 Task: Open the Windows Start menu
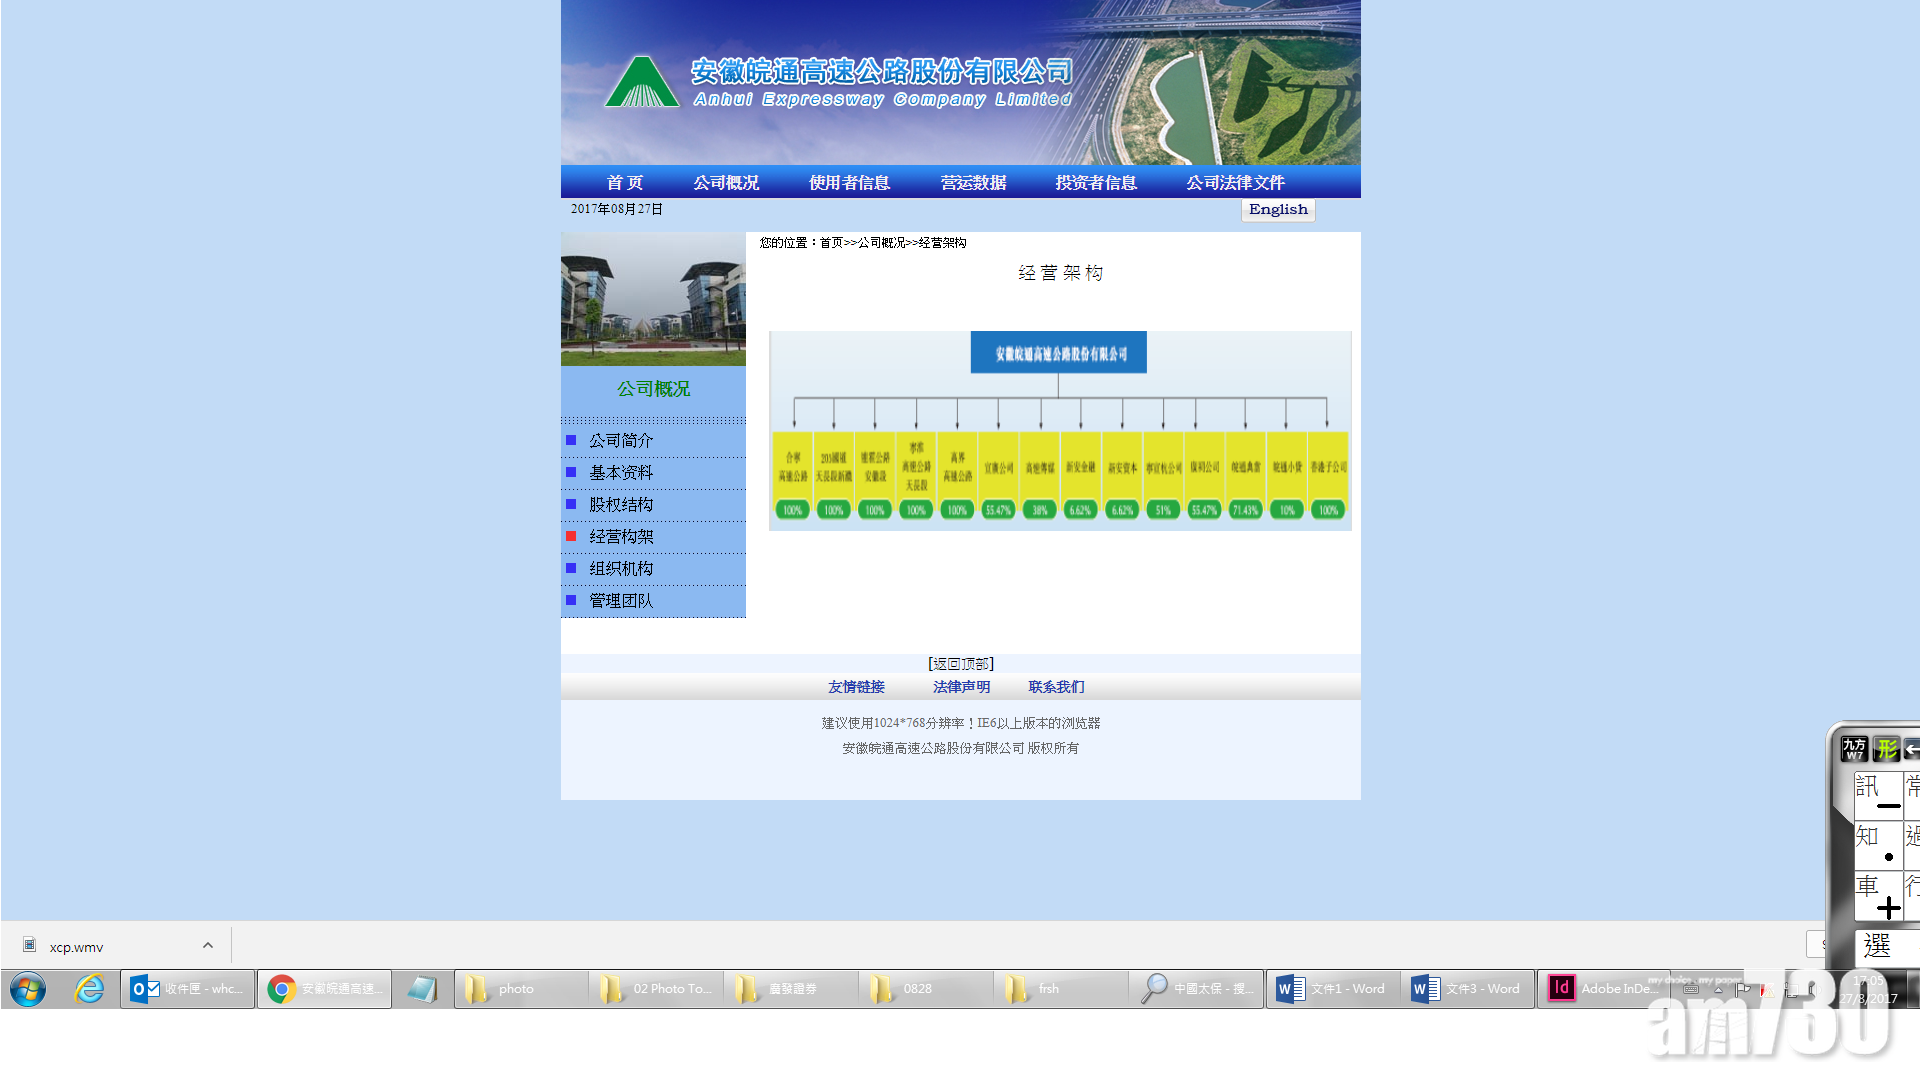tap(28, 989)
